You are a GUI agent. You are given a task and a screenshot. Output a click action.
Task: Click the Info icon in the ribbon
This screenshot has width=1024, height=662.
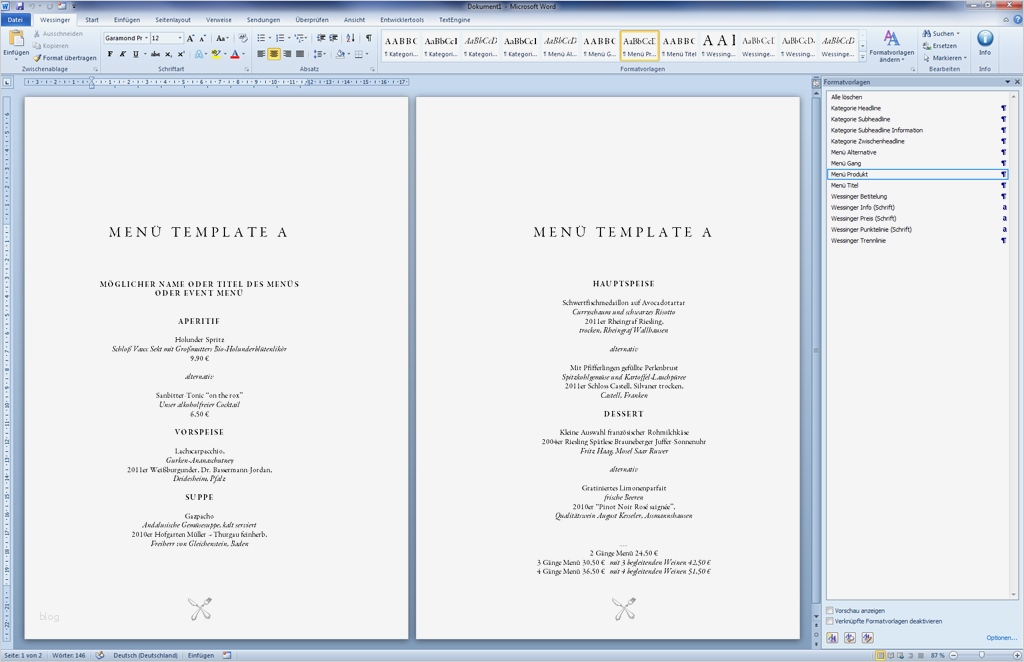click(x=985, y=42)
